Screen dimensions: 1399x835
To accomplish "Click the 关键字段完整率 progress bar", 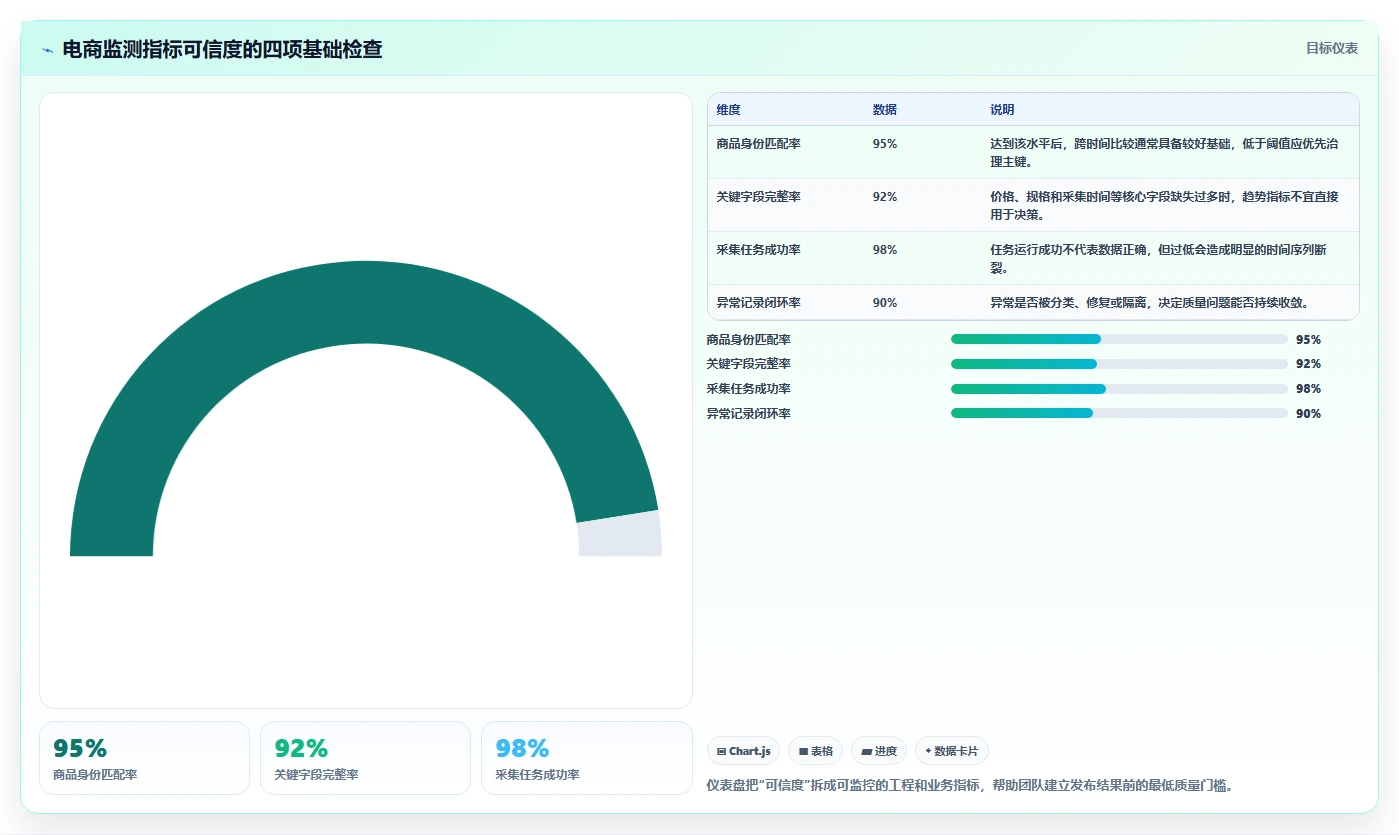I will click(x=1119, y=364).
